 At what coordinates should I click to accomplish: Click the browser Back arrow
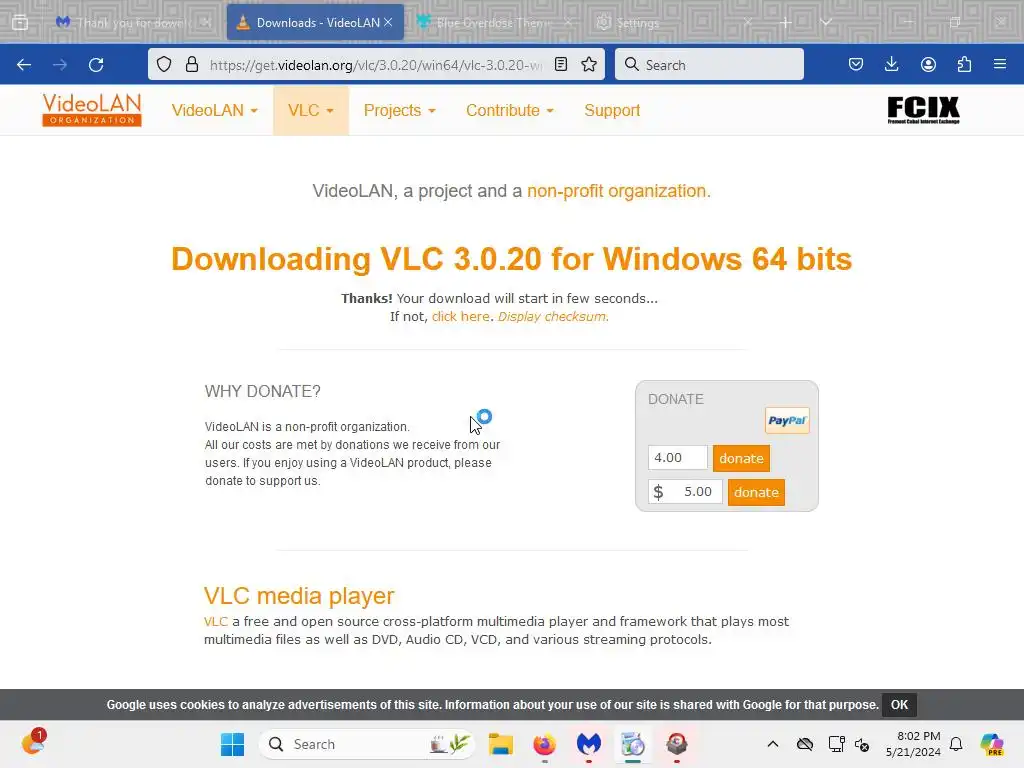point(24,65)
